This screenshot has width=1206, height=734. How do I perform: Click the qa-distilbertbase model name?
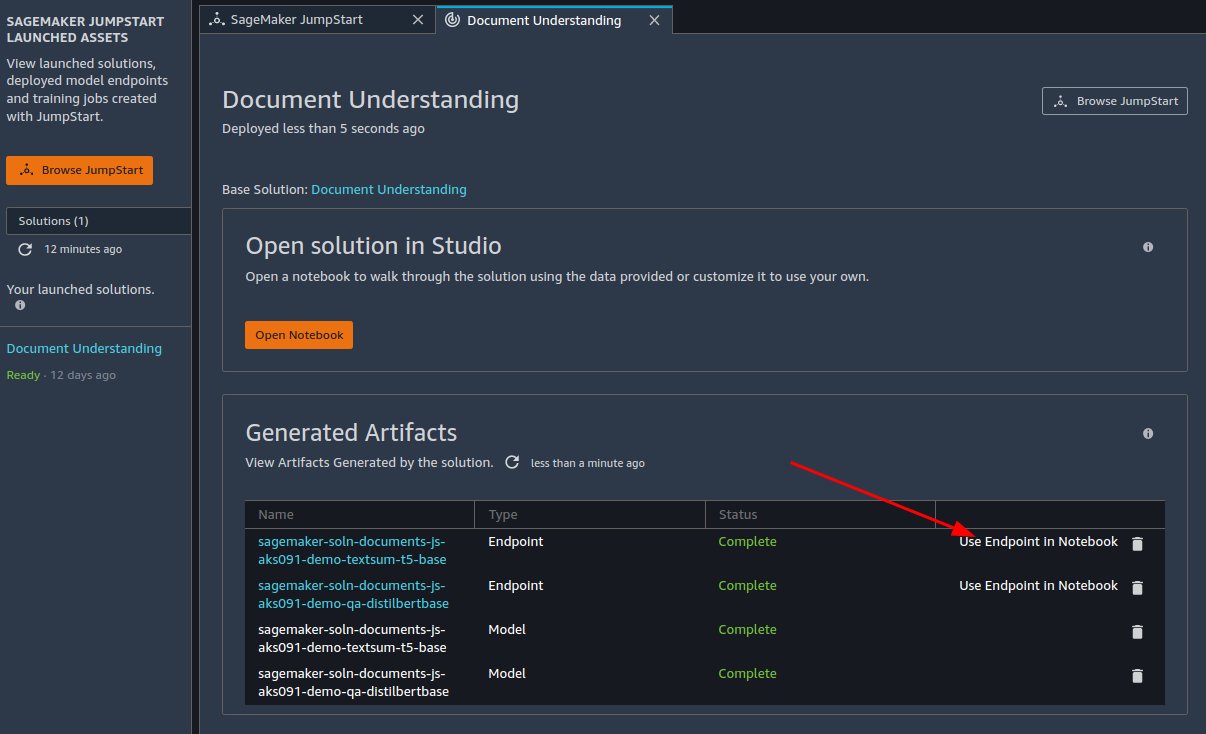click(x=353, y=682)
